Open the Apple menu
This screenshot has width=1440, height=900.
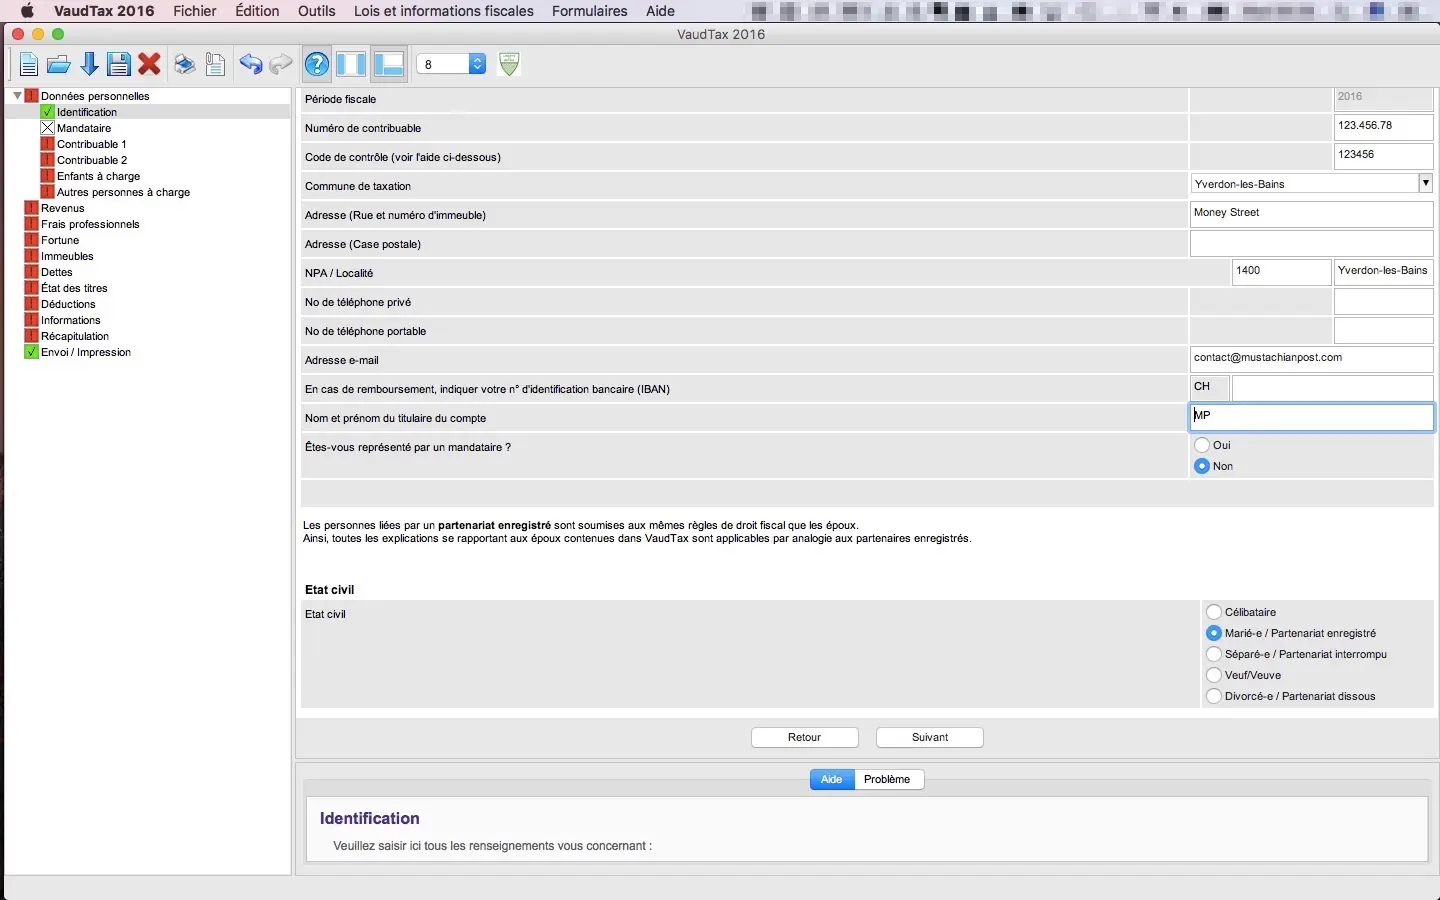27,11
